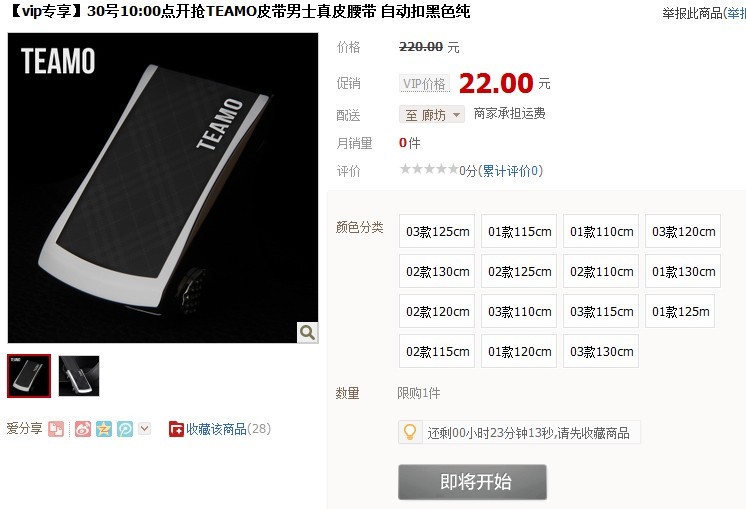Open the delivery city dropdown 至 廊坊
Image resolution: width=746 pixels, height=509 pixels.
[x=432, y=115]
